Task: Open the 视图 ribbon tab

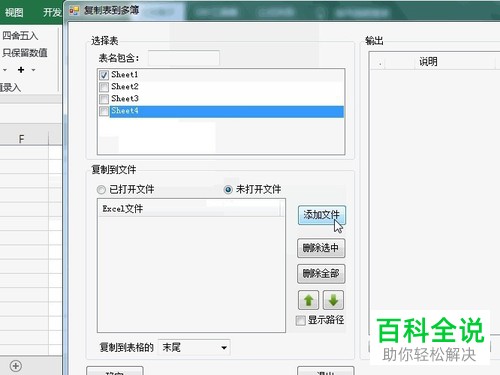Action: (x=14, y=12)
